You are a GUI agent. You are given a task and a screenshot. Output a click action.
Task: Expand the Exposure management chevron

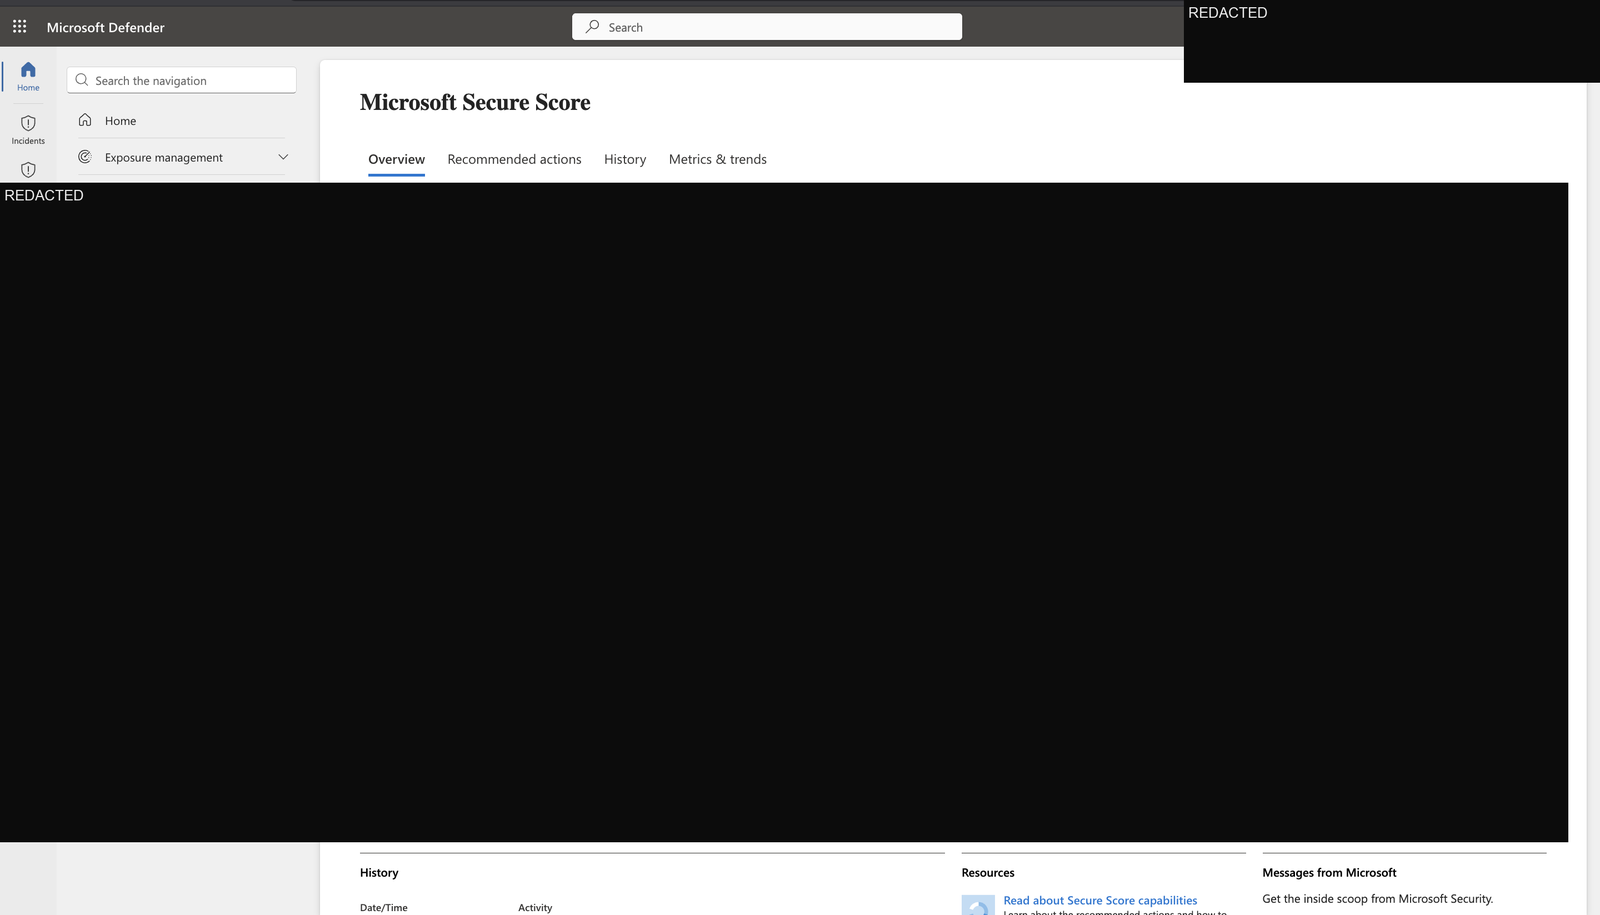pyautogui.click(x=283, y=157)
